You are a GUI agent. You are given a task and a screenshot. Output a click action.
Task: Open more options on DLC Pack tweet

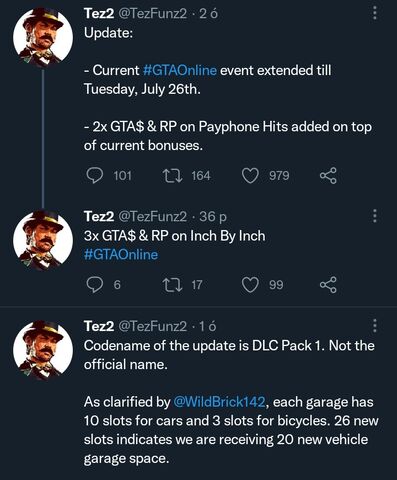[375, 326]
